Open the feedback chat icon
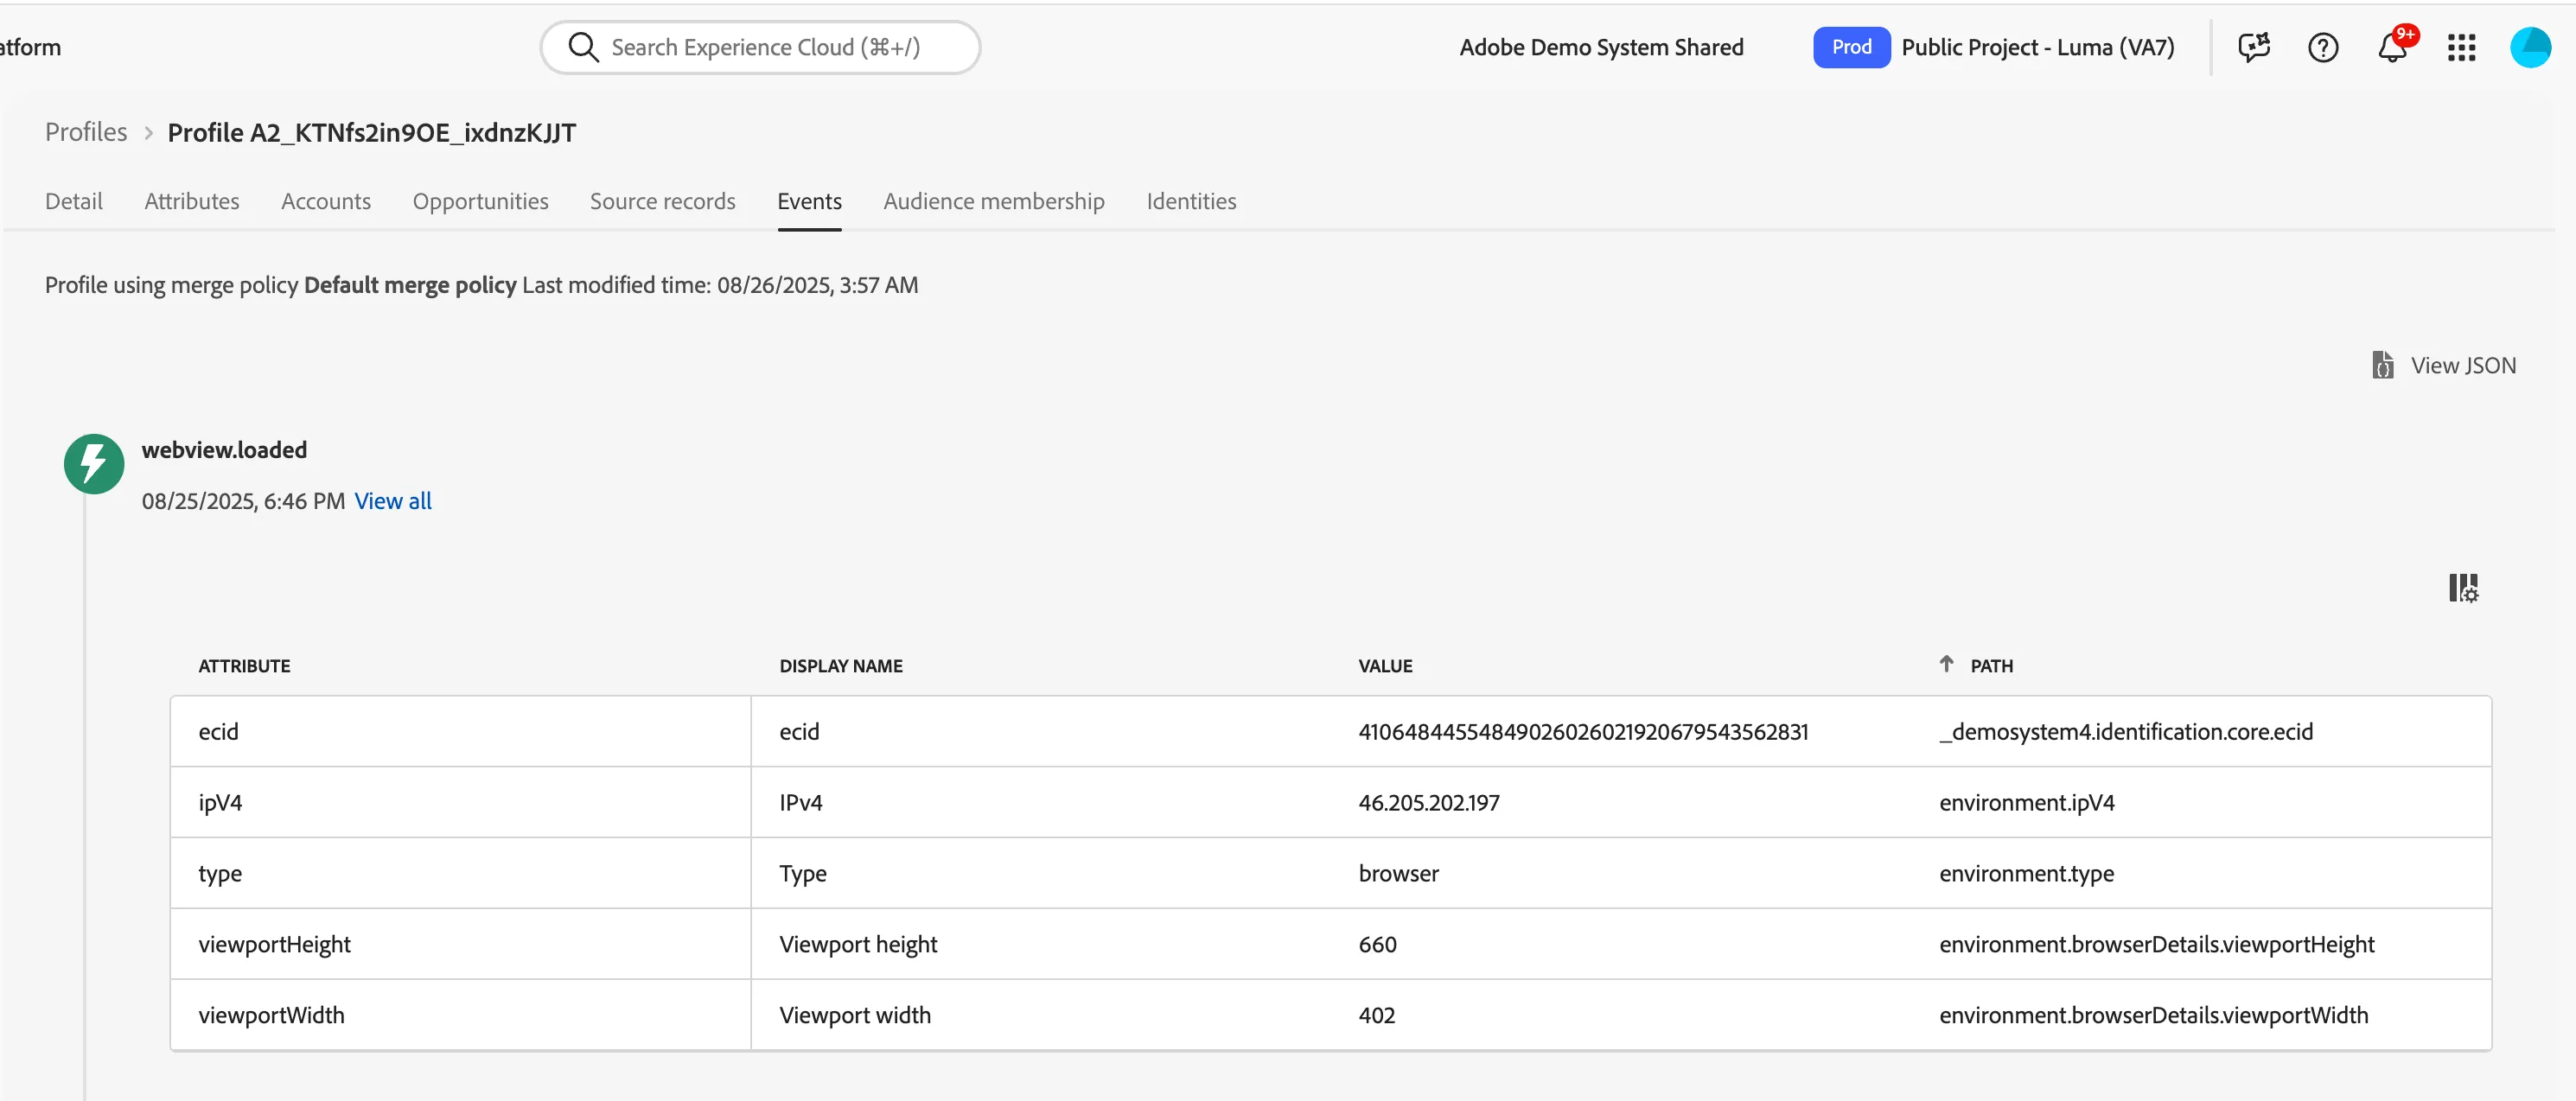 (x=2253, y=47)
